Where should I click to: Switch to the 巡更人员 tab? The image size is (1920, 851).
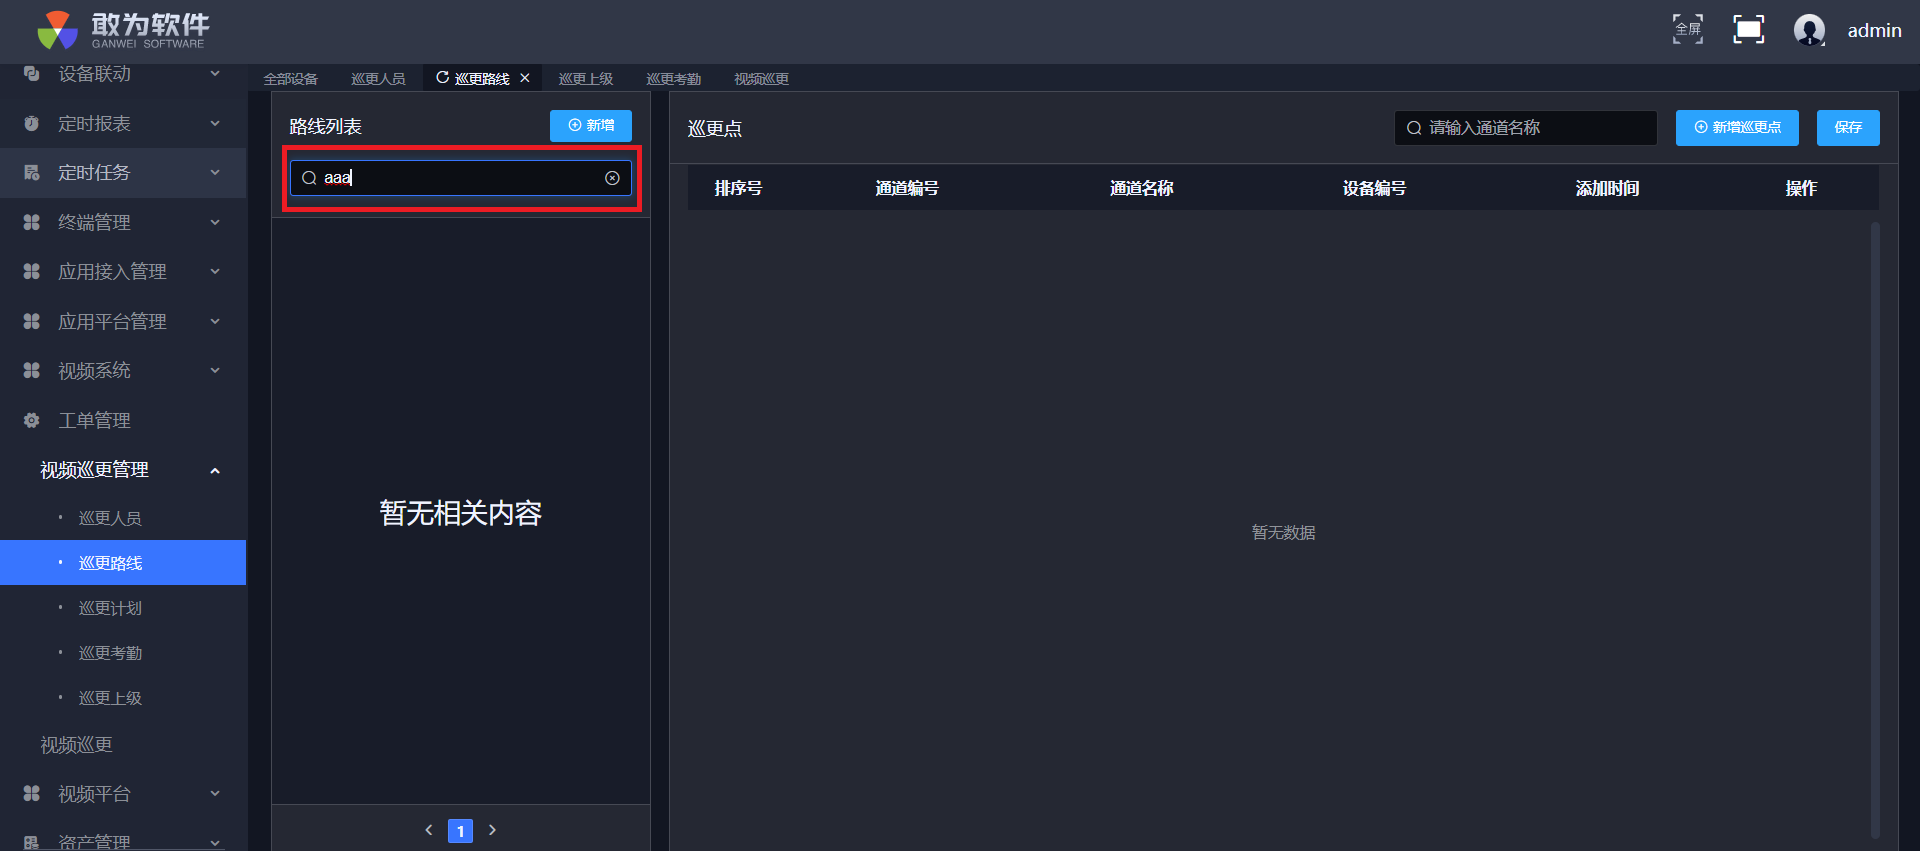378,79
